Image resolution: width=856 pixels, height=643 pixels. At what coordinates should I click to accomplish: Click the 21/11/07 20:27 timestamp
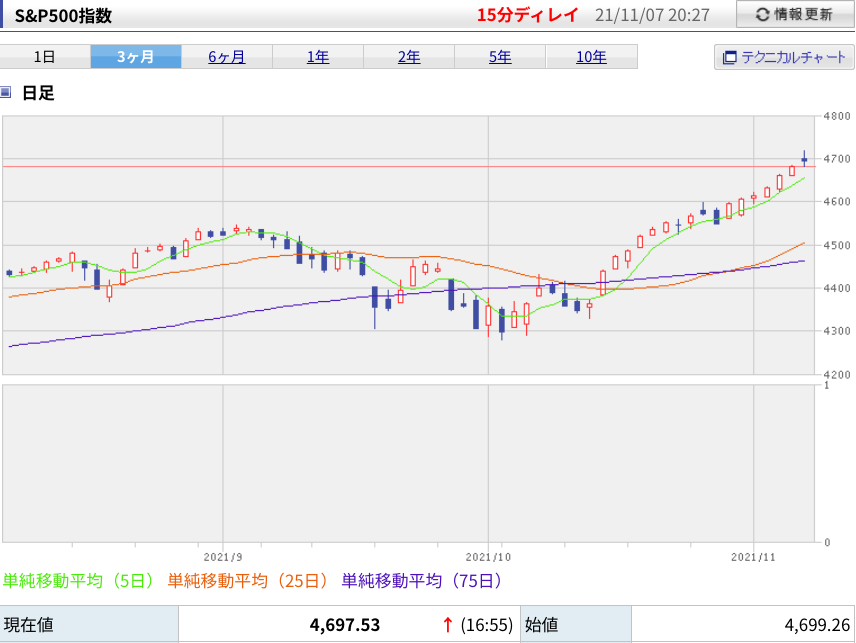652,15
